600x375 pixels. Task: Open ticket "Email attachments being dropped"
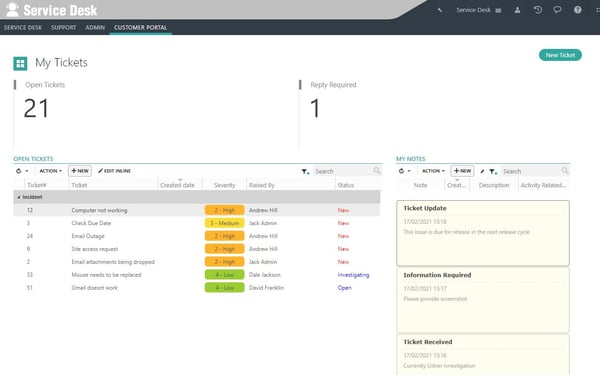pyautogui.click(x=113, y=262)
